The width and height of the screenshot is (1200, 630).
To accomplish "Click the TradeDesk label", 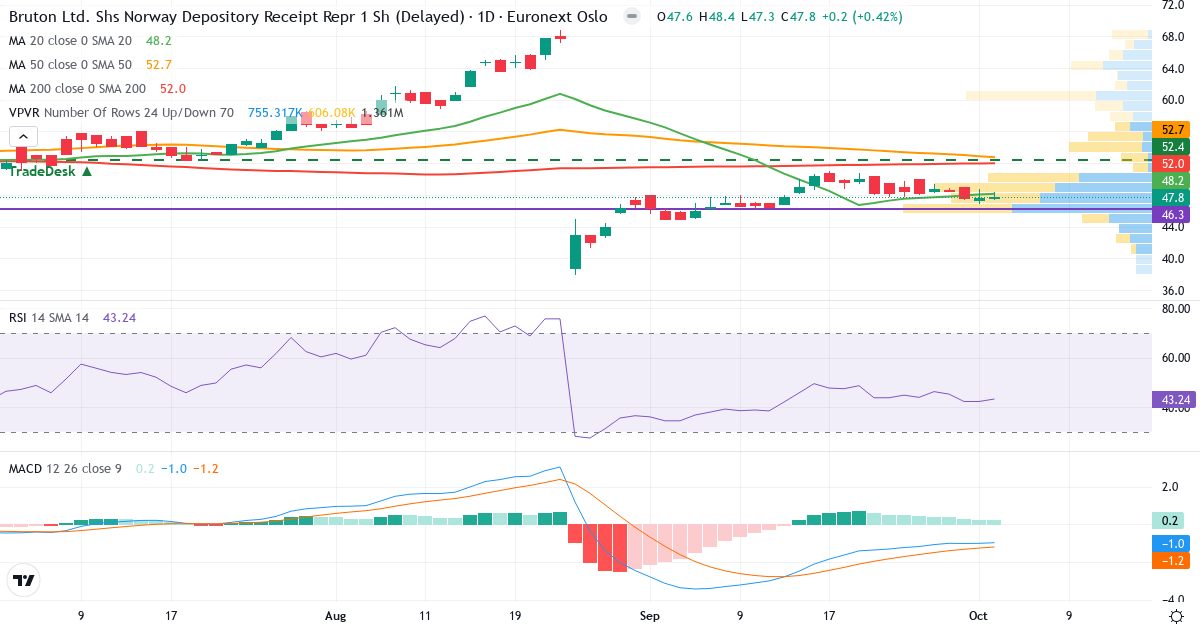I will tap(51, 171).
